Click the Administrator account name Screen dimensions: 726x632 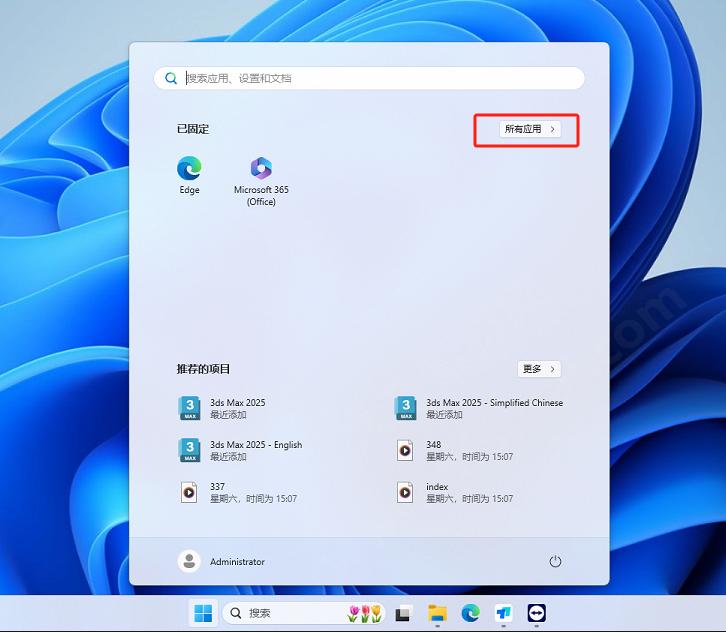point(238,562)
